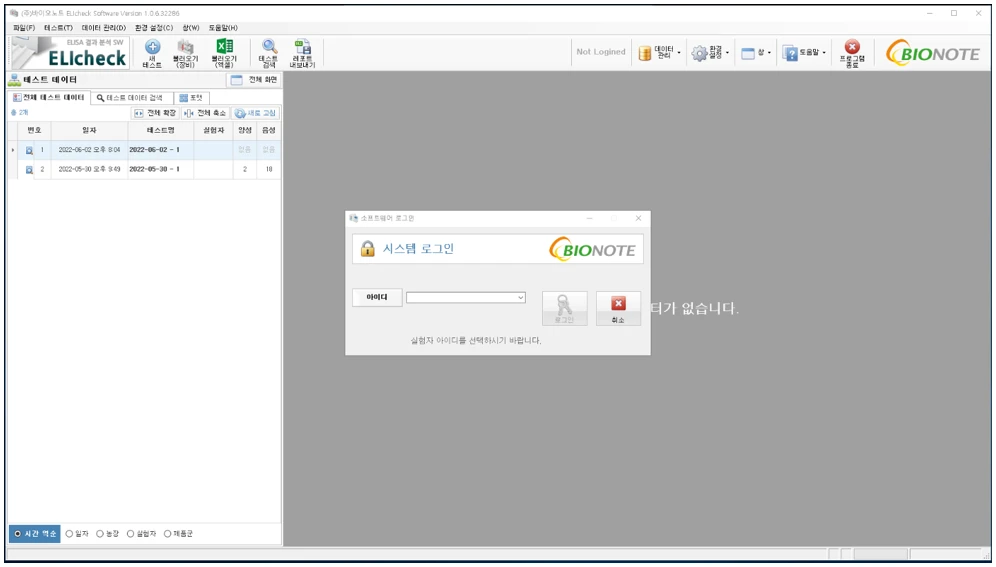Click date cell 2022-05-30 오후 9:49
The image size is (996, 567).
(x=90, y=170)
